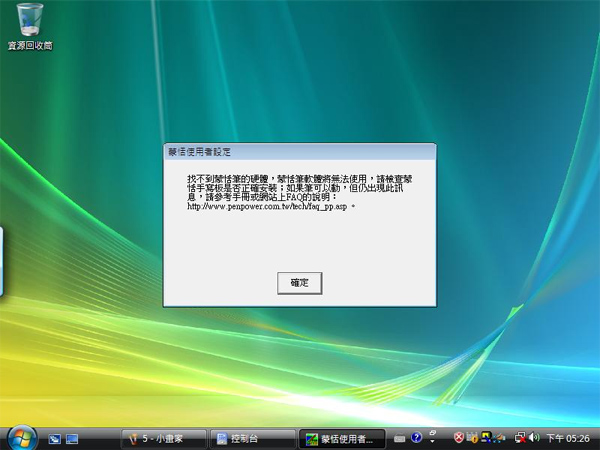Open the 資源回收筒 recycle bin icon
This screenshot has height=450, width=600.
pos(30,27)
